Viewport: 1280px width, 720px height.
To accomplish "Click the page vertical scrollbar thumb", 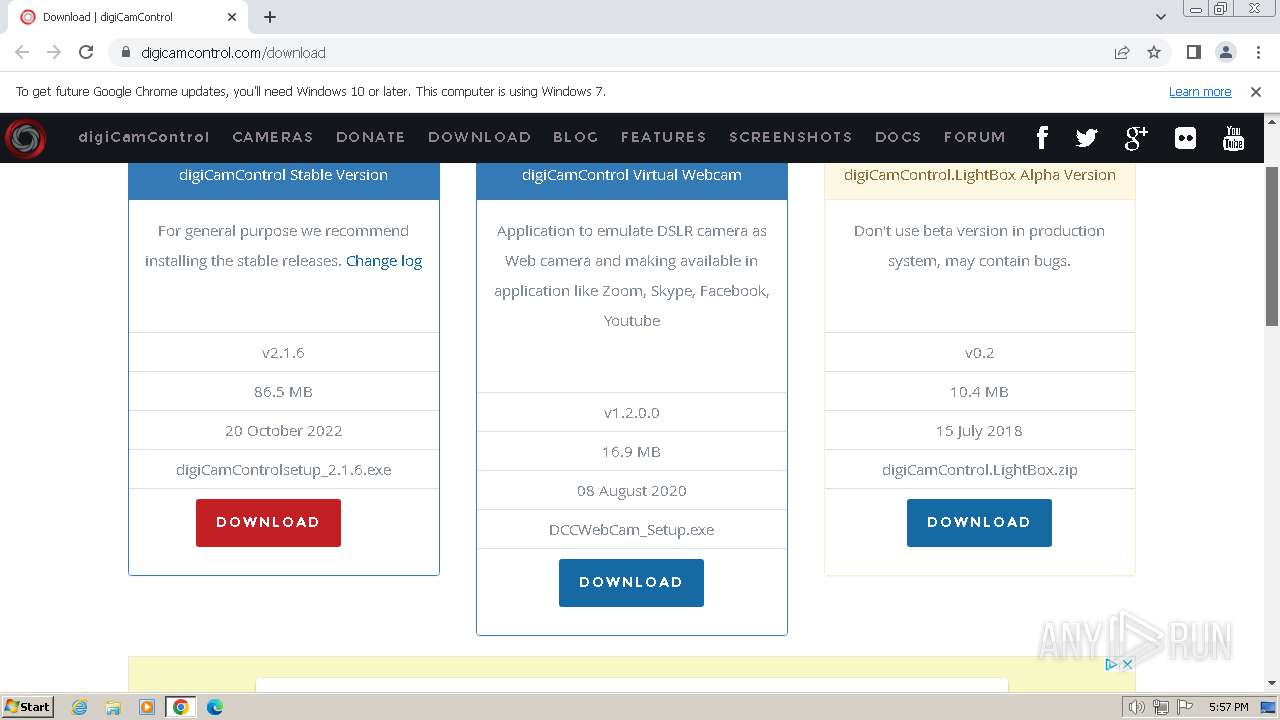I will (1272, 245).
